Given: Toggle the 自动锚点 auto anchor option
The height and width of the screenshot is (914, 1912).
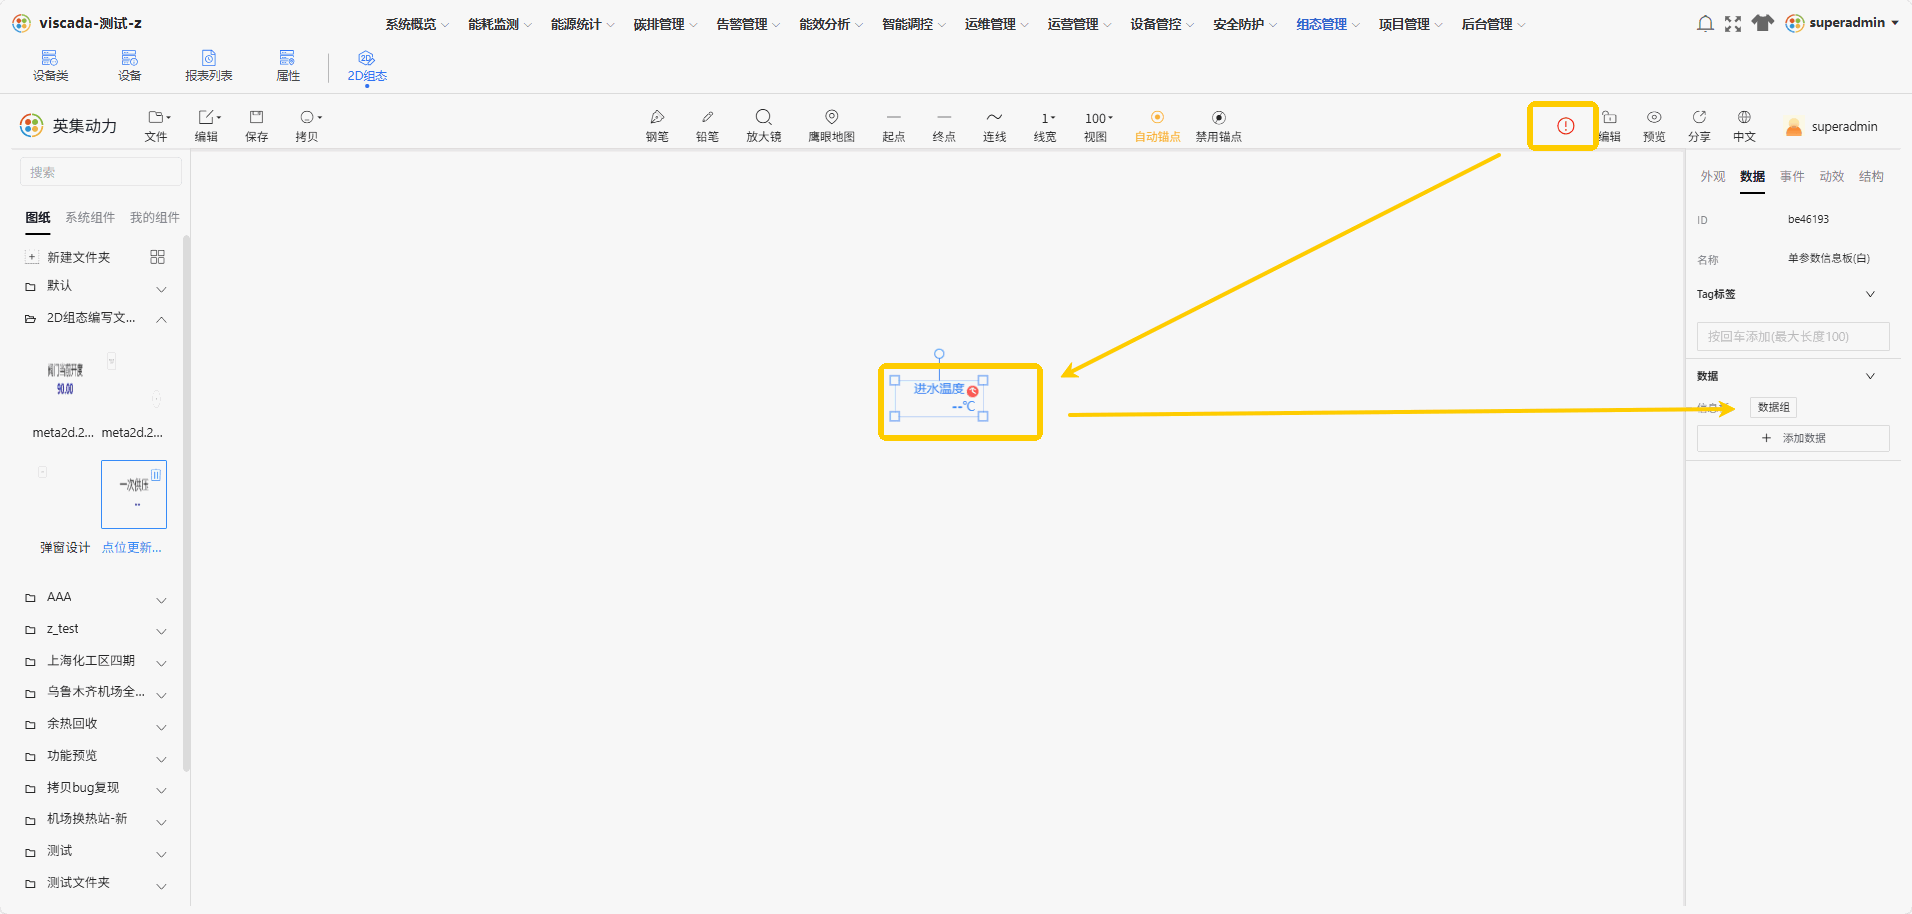Looking at the screenshot, I should pos(1157,126).
